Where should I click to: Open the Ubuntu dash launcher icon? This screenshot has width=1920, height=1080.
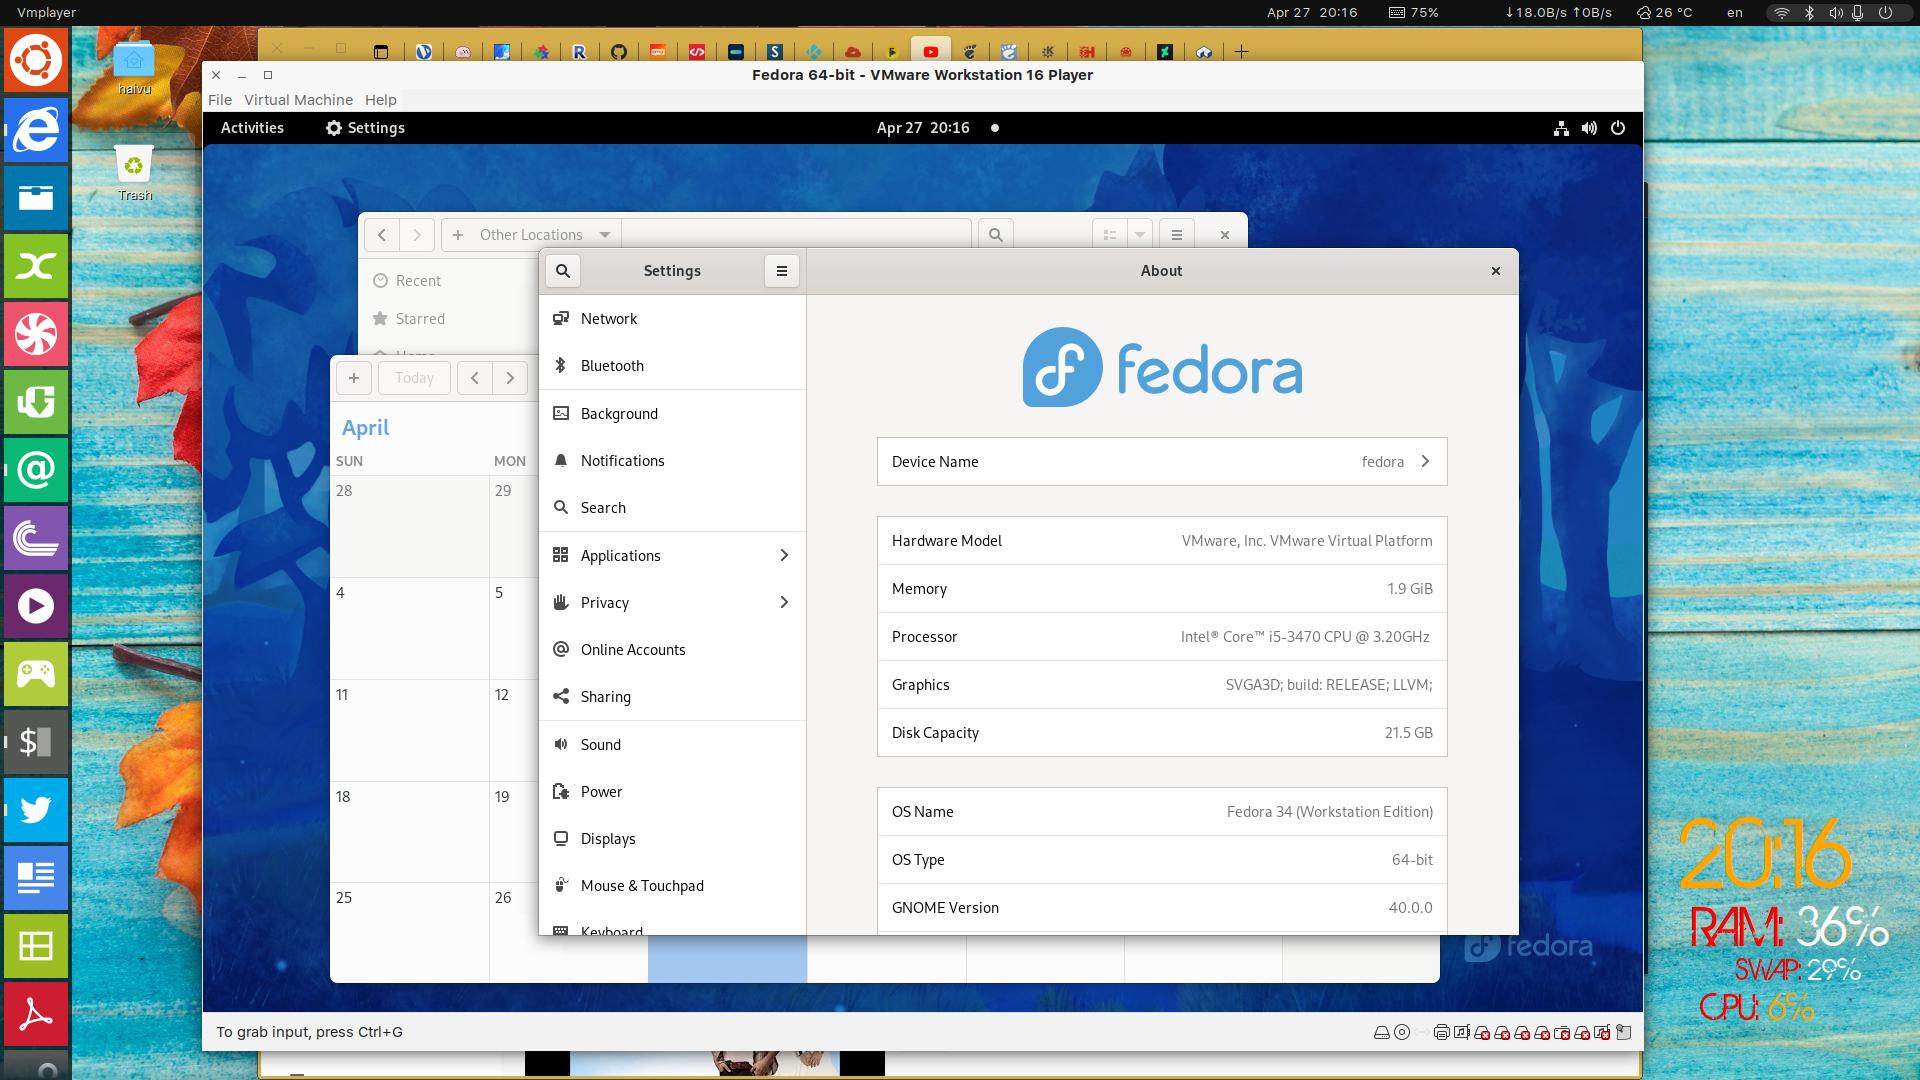36,60
